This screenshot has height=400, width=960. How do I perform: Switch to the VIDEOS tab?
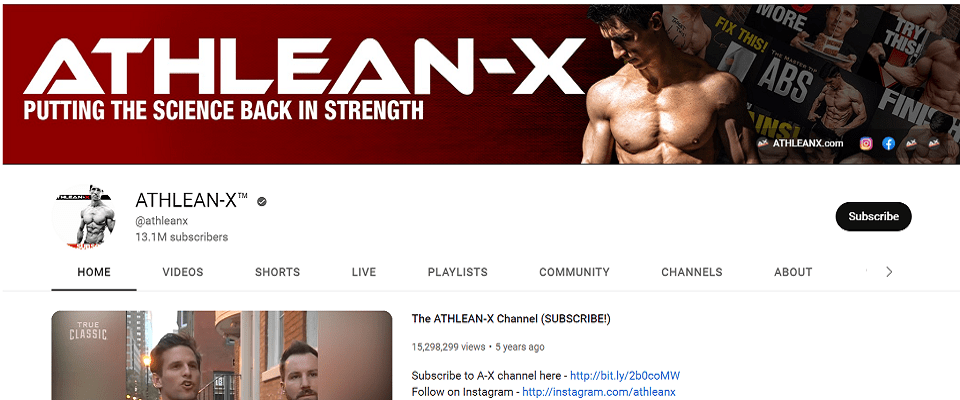pyautogui.click(x=182, y=272)
